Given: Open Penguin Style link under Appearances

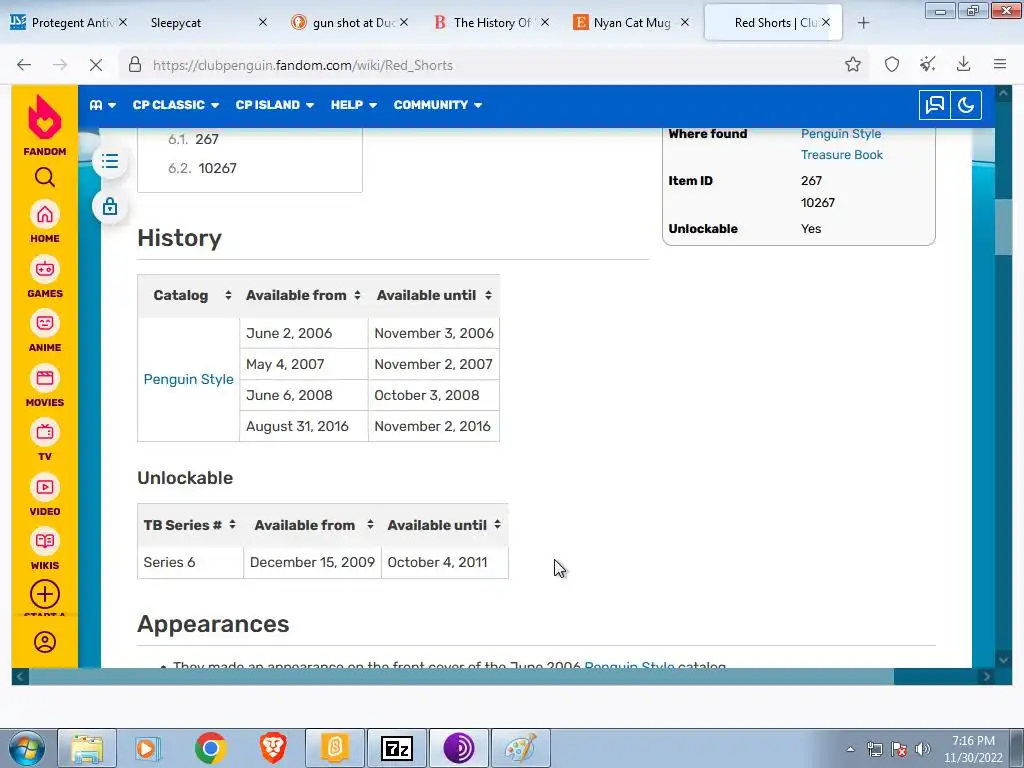Looking at the screenshot, I should [x=629, y=665].
